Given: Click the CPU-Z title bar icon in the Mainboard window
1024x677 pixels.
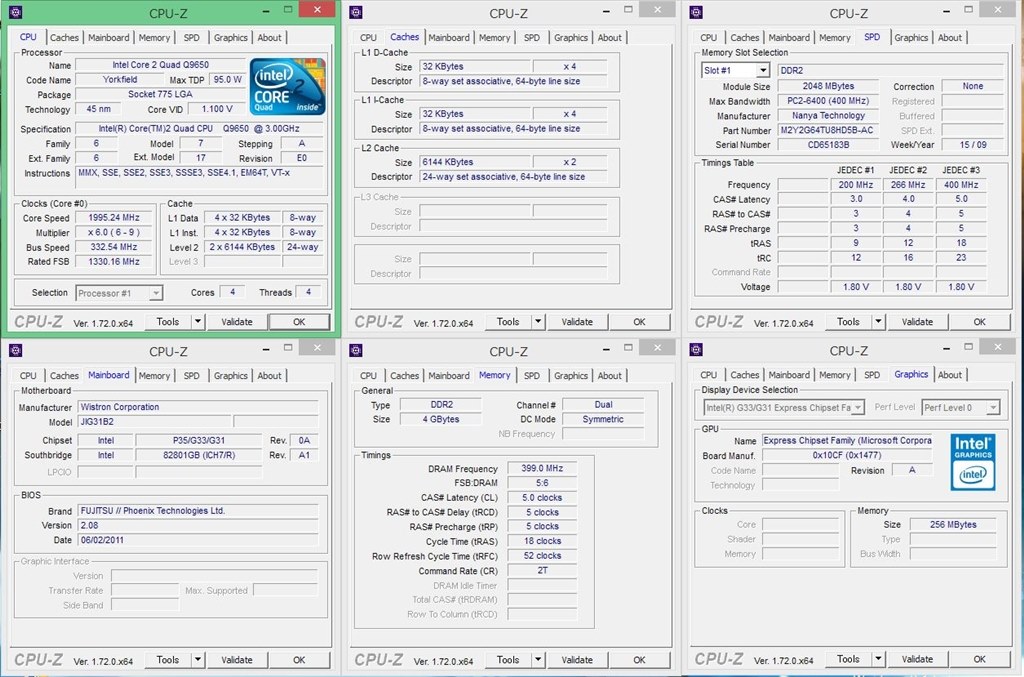Looking at the screenshot, I should pos(16,350).
